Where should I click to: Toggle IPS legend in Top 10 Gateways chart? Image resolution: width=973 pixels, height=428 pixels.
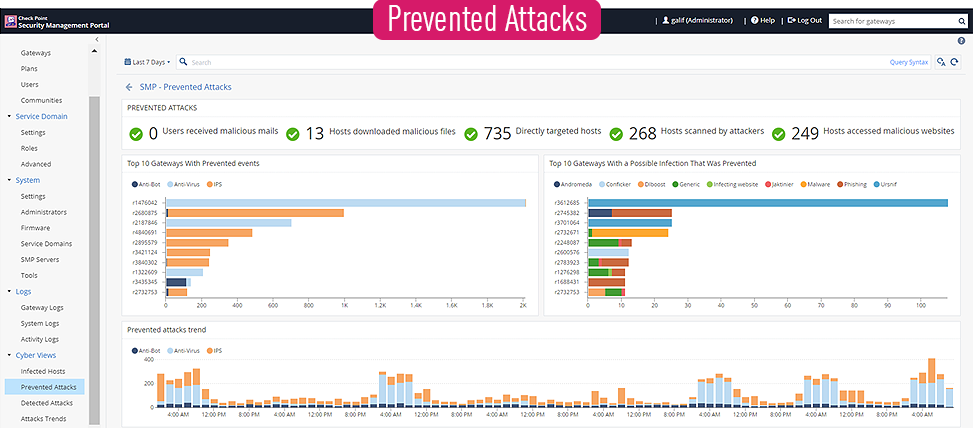coord(213,184)
